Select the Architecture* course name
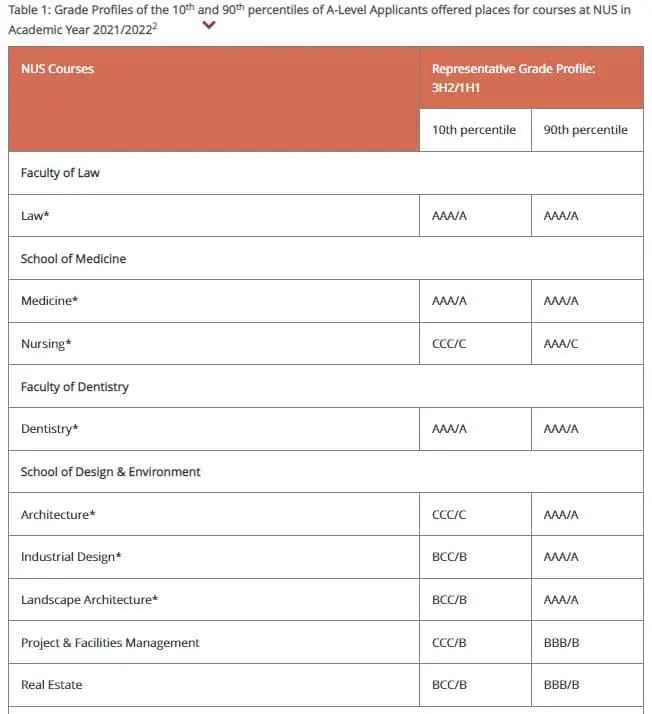The height and width of the screenshot is (714, 652). [x=58, y=515]
